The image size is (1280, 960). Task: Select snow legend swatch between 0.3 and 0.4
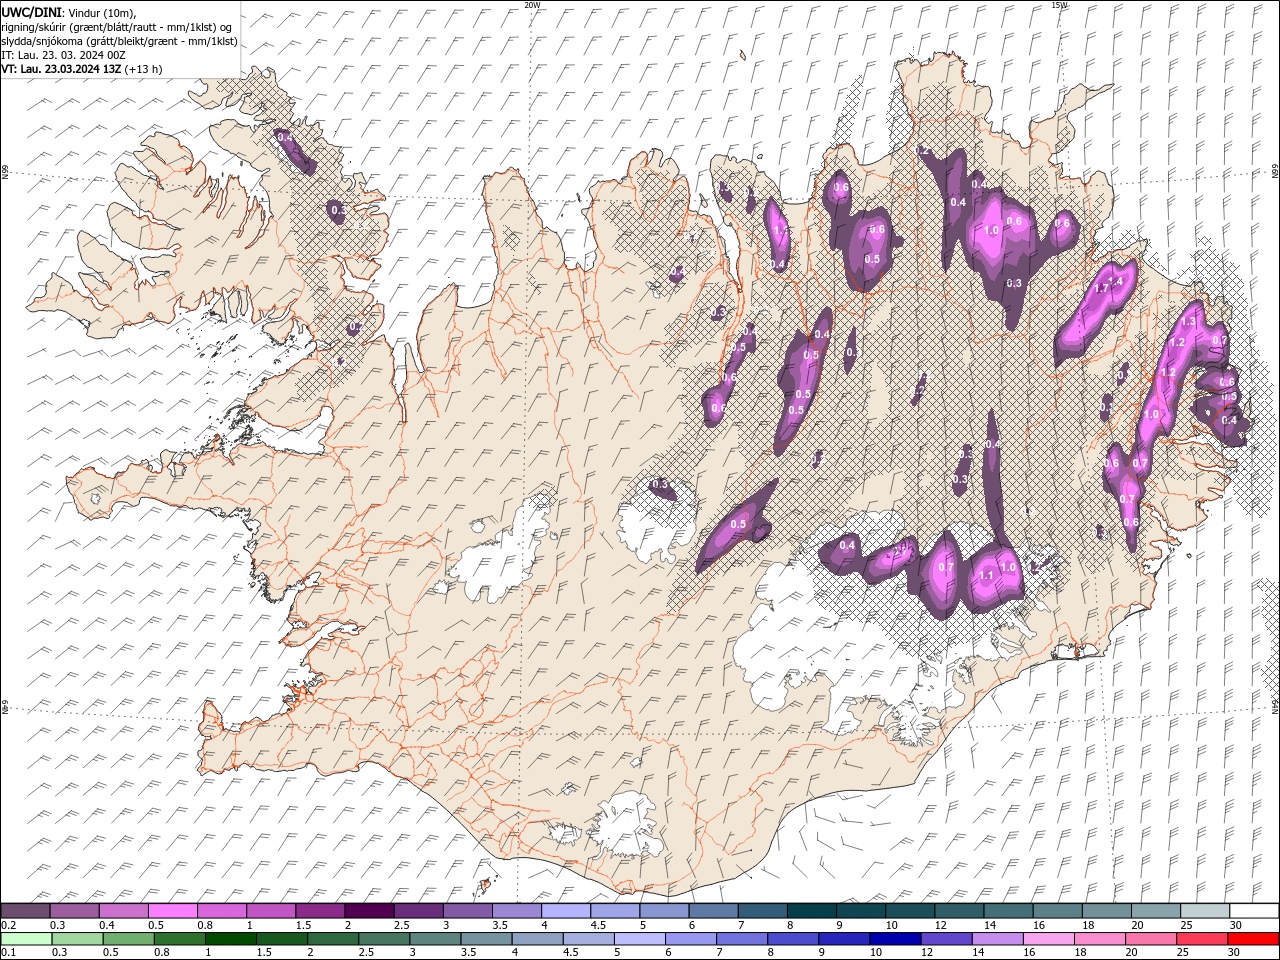pyautogui.click(x=75, y=911)
